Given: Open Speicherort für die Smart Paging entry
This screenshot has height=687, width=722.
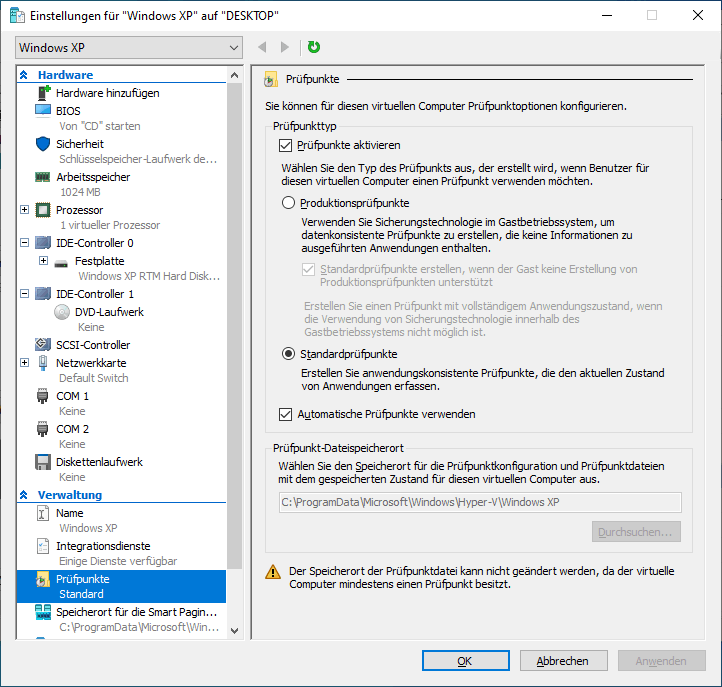Looking at the screenshot, I should 136,612.
